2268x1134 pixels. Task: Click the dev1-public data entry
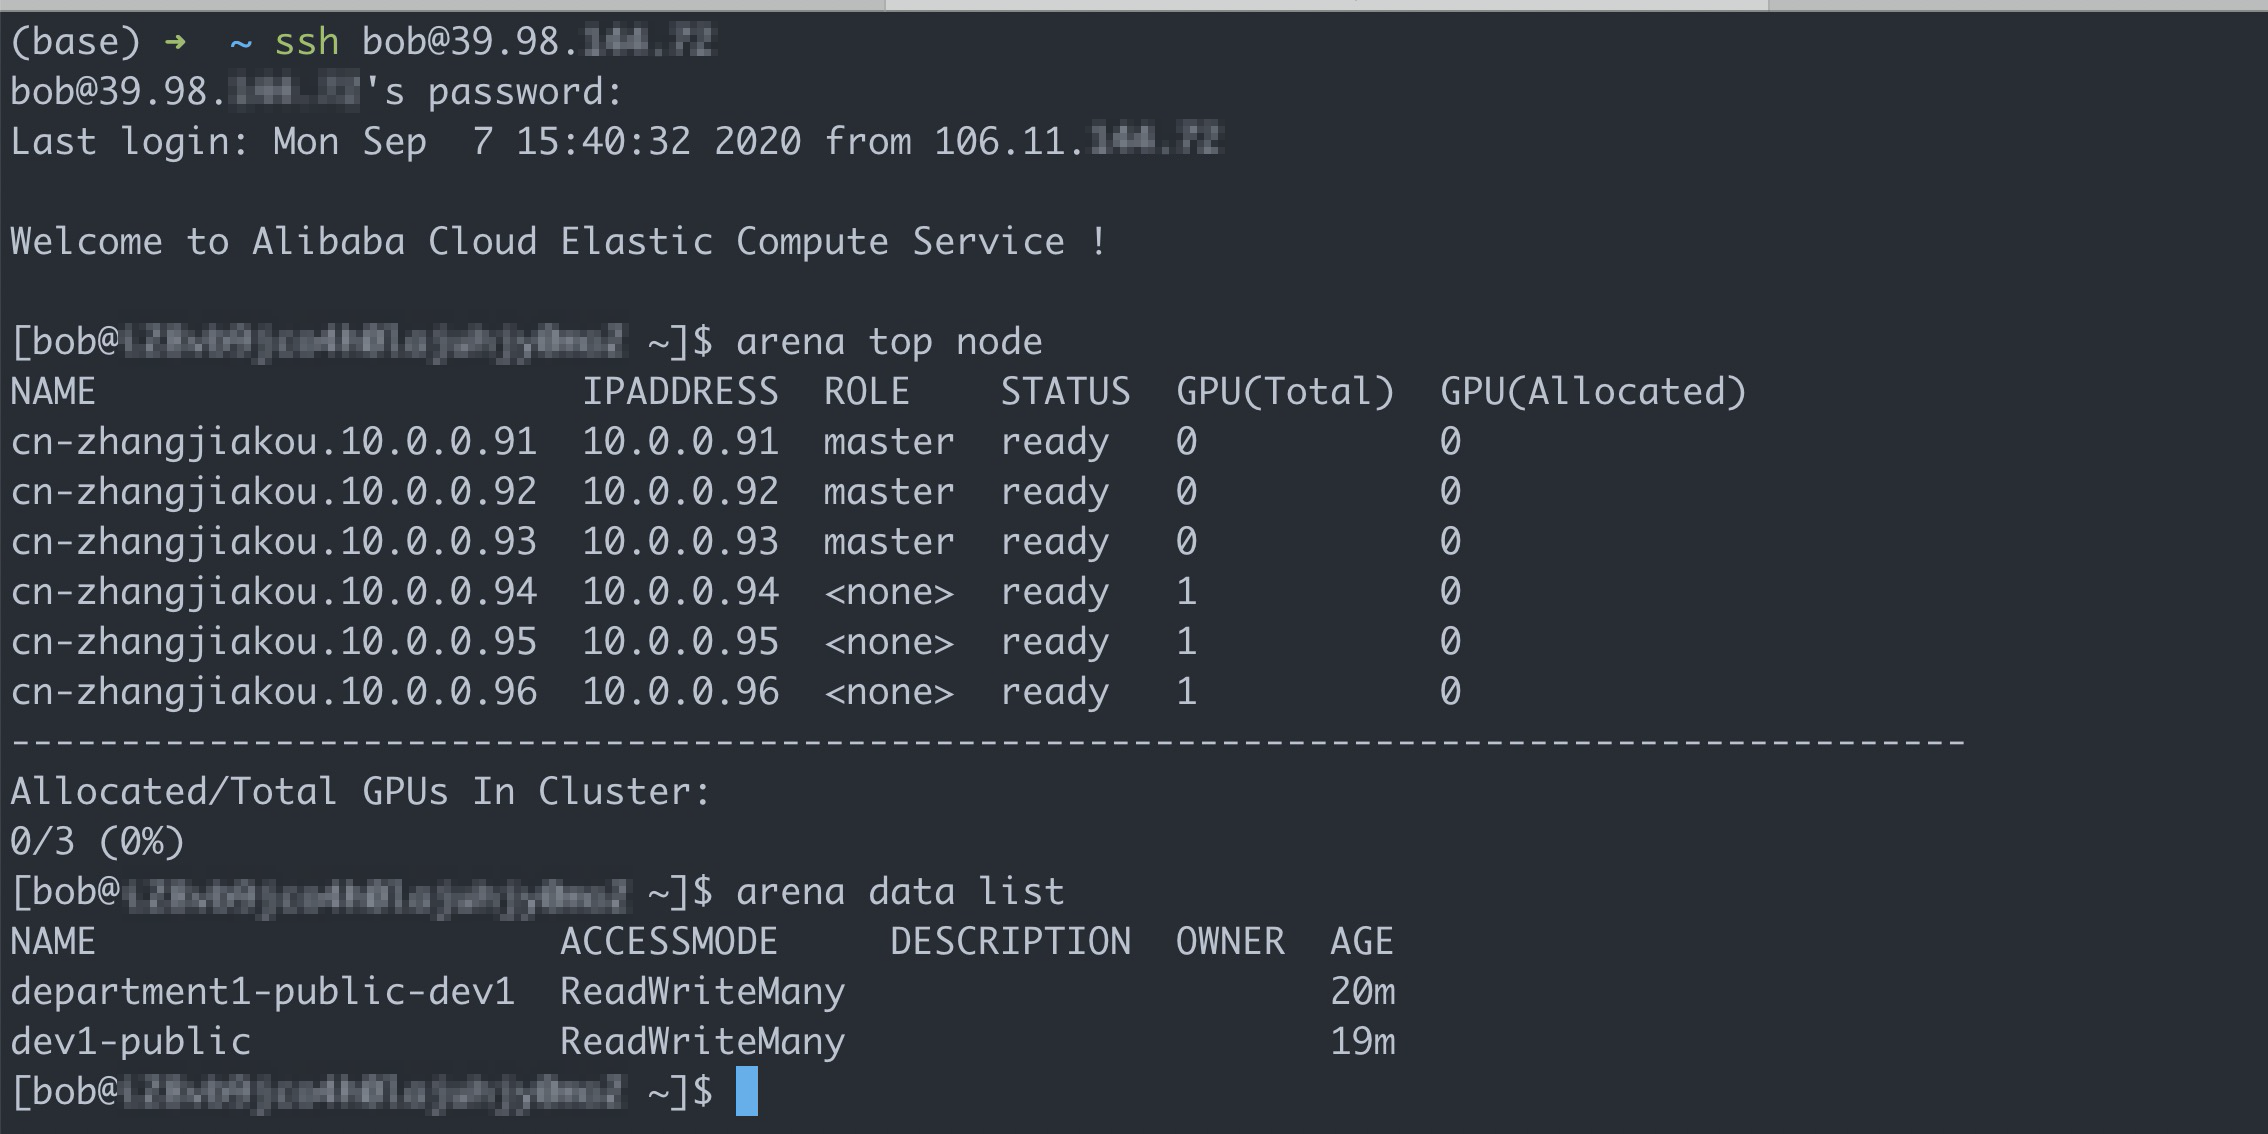tap(130, 1042)
